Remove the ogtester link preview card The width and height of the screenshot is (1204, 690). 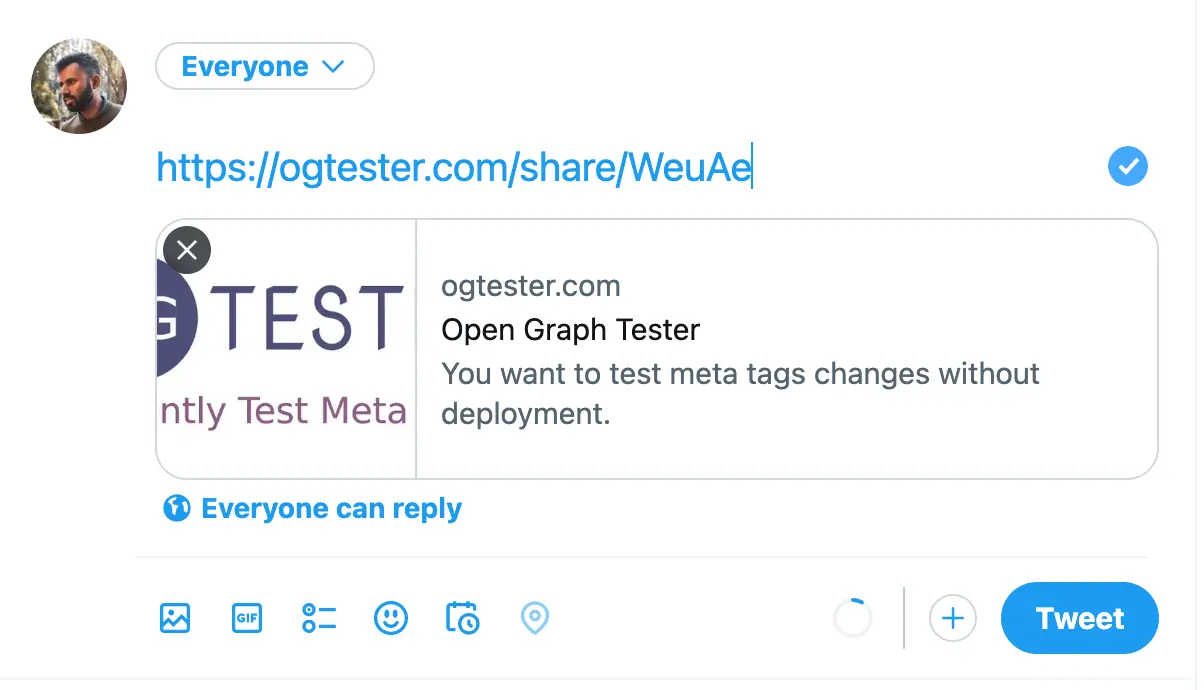[187, 250]
